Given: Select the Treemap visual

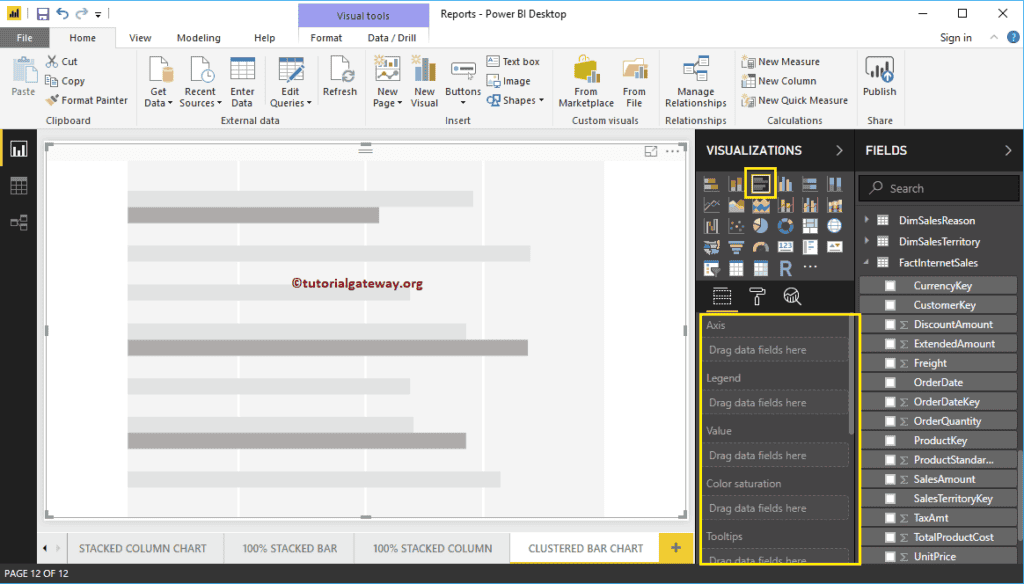Looking at the screenshot, I should click(x=811, y=225).
